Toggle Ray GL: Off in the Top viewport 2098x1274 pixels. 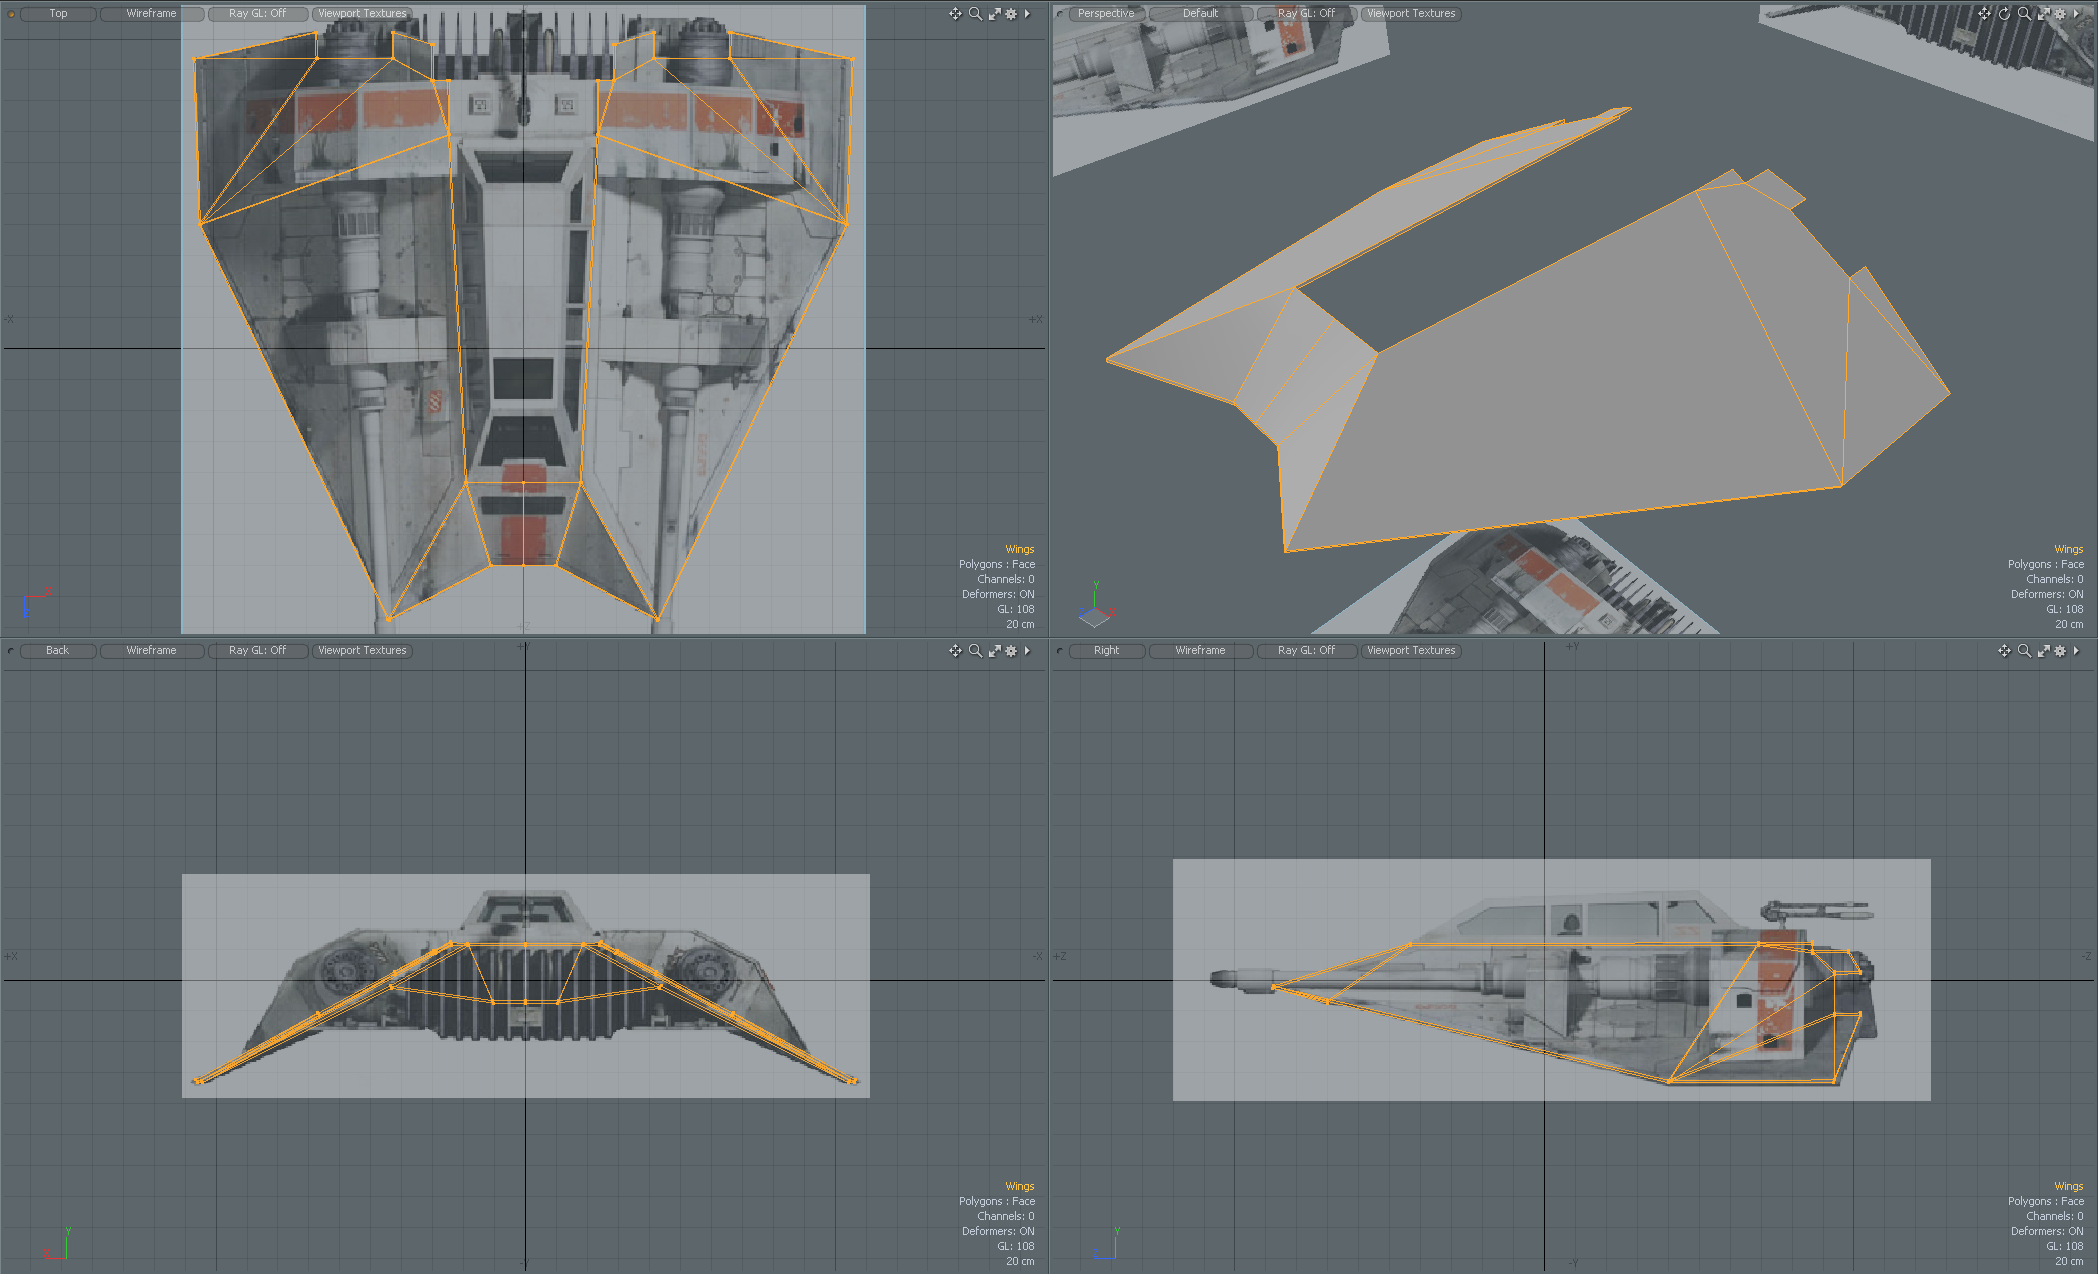click(257, 13)
